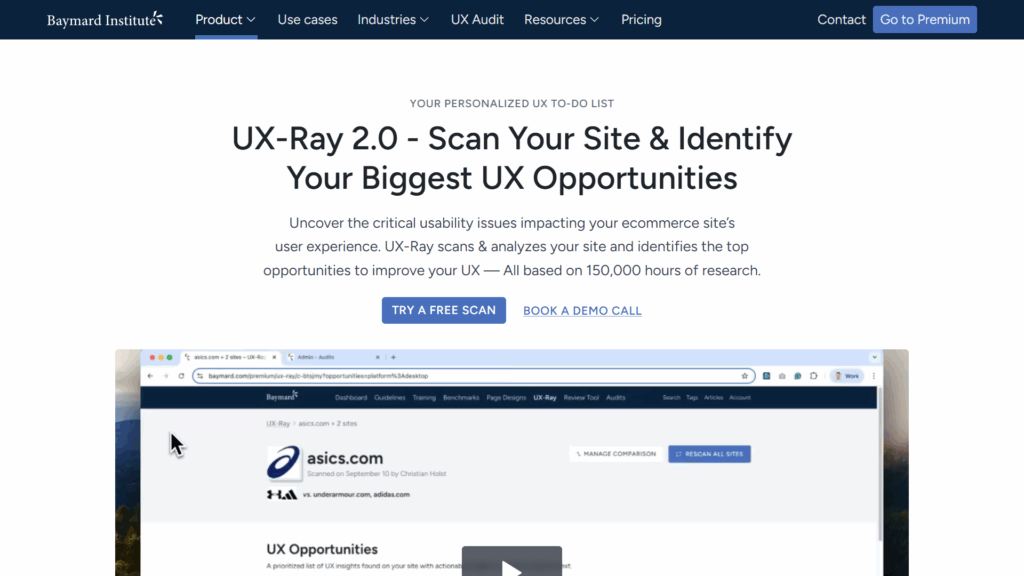Expand the Product dropdown menu
1024x576 pixels.
(225, 19)
